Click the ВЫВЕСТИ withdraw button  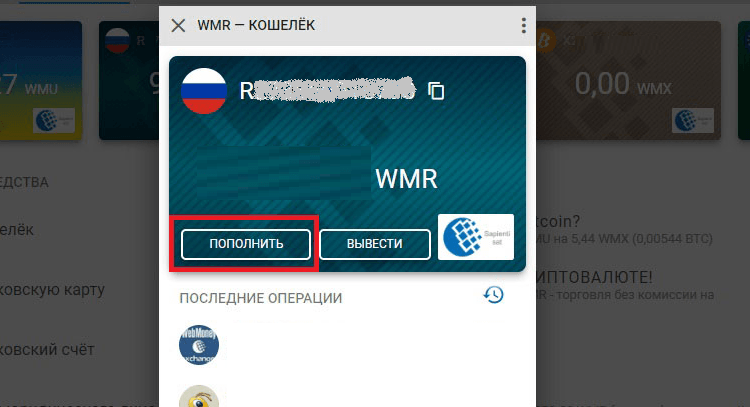[x=375, y=244]
